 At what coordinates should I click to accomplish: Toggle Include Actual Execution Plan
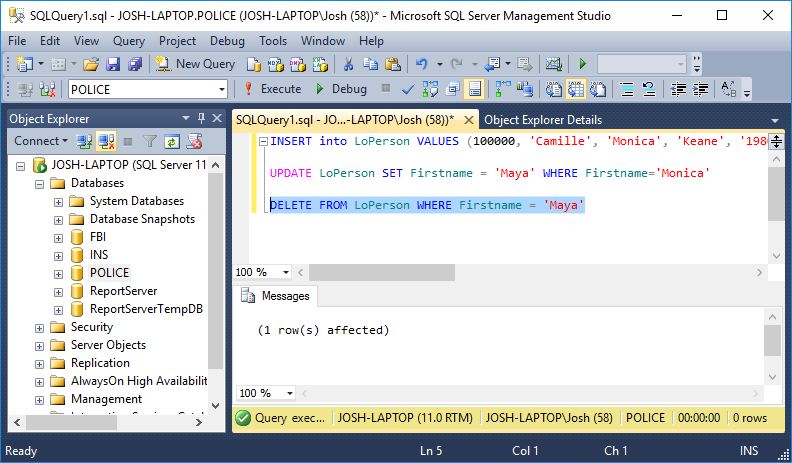point(504,89)
